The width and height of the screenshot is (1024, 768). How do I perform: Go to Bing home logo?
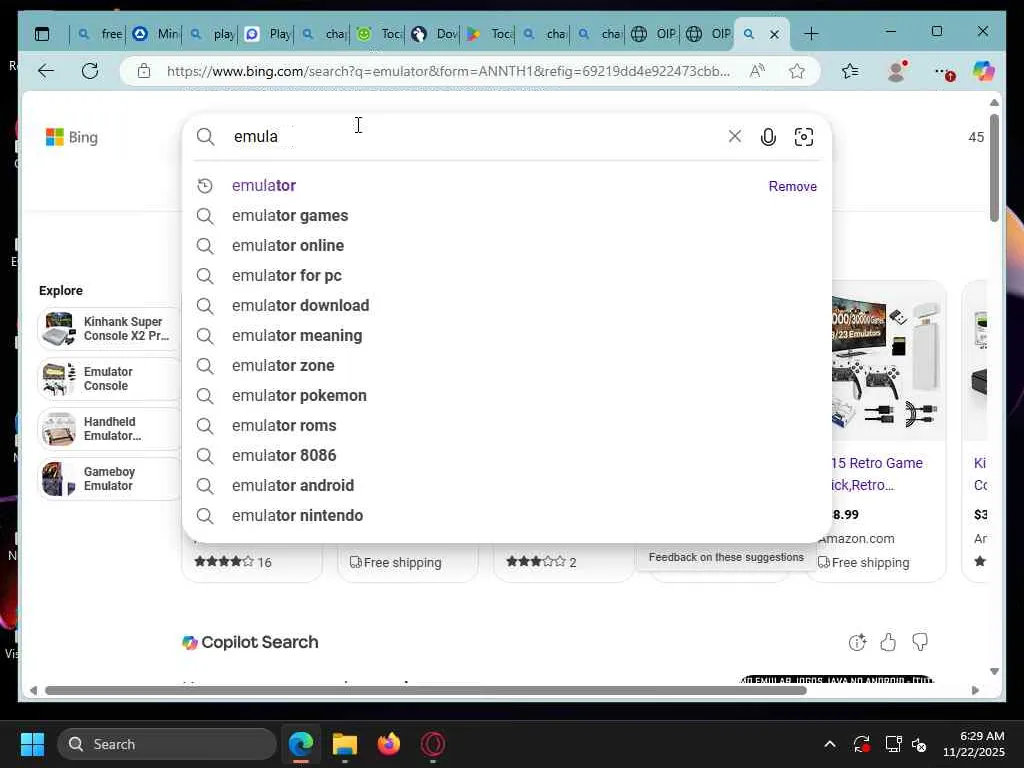click(72, 137)
